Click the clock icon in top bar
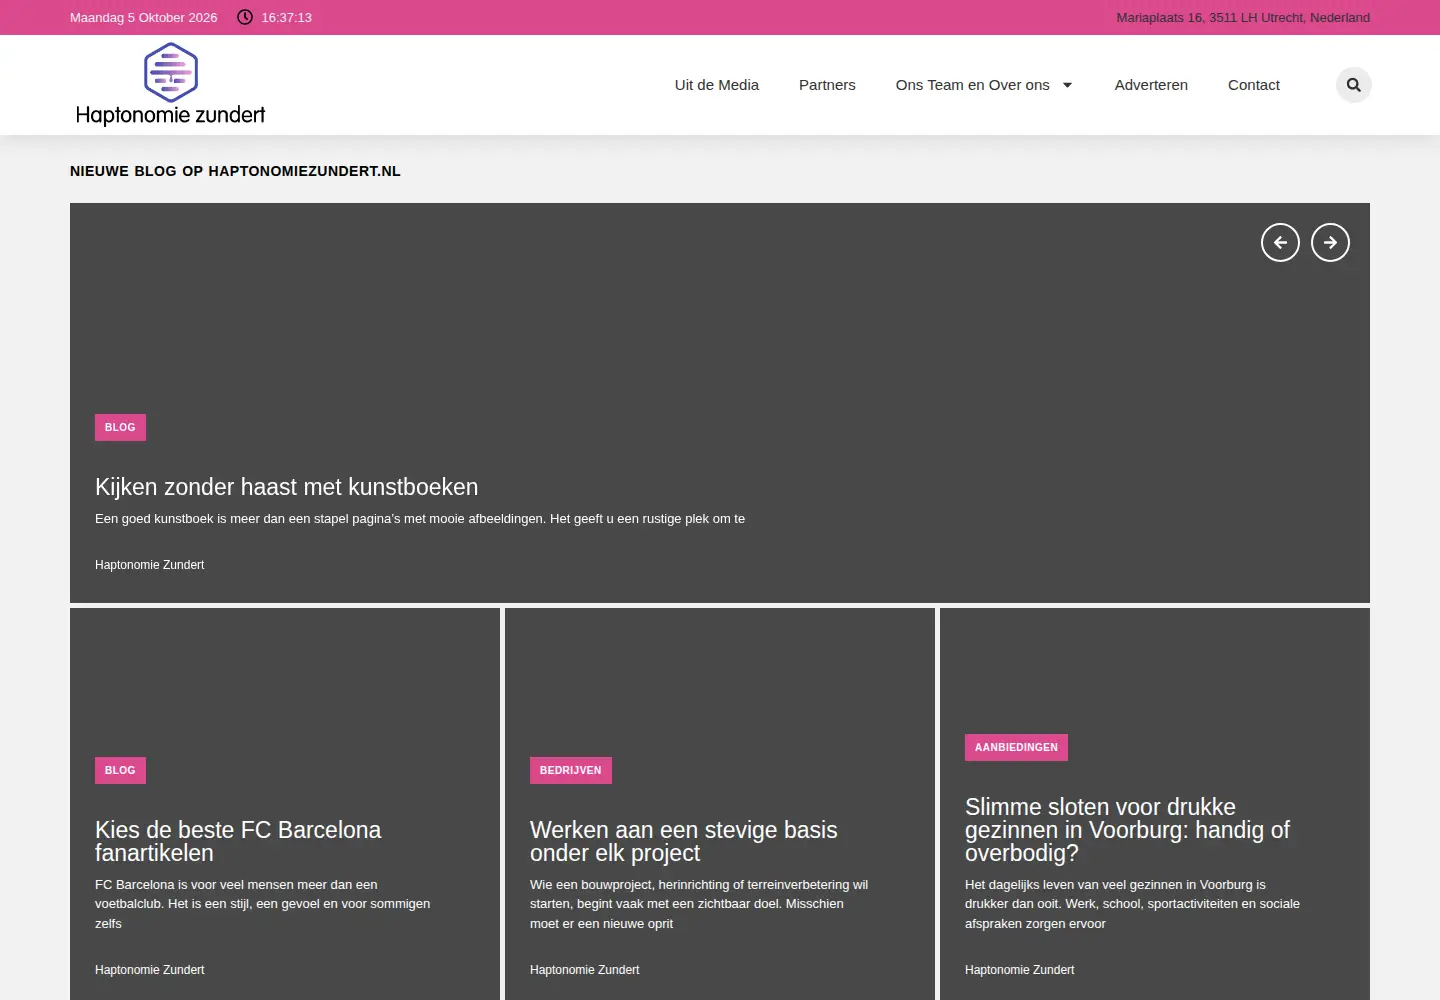The height and width of the screenshot is (1000, 1440). [245, 17]
